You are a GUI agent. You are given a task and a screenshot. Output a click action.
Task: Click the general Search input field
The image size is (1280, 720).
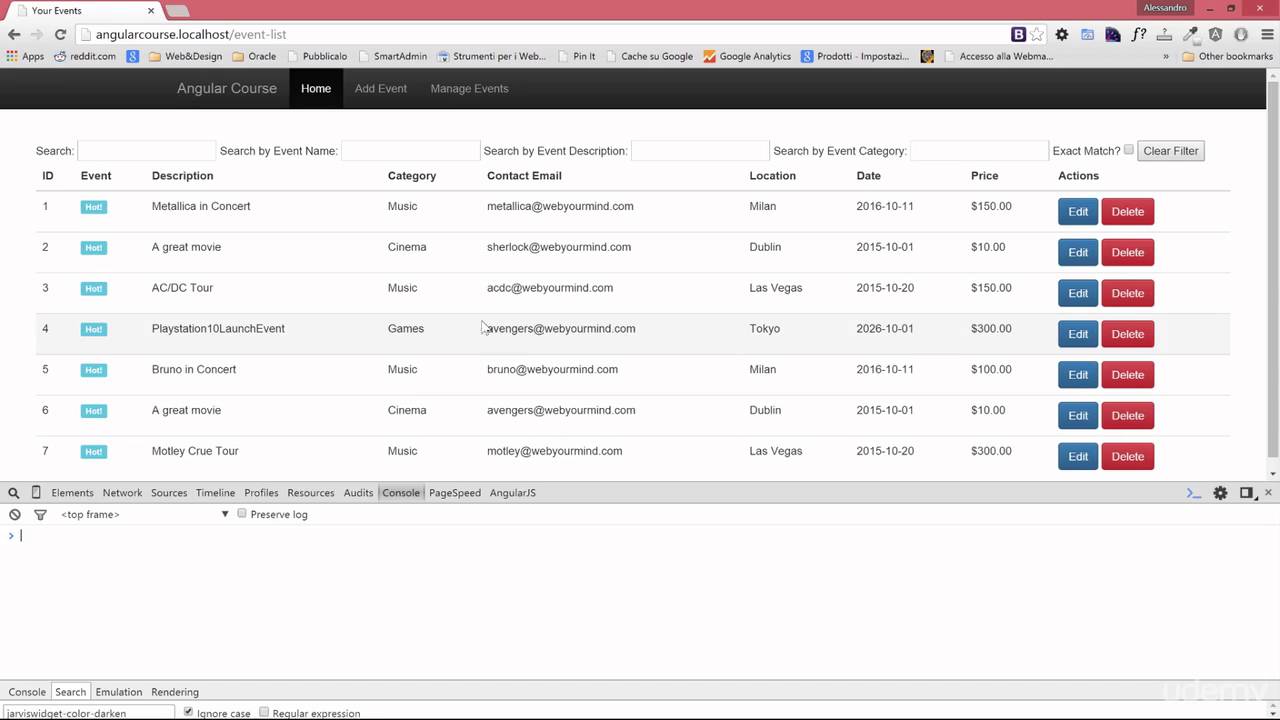[146, 151]
